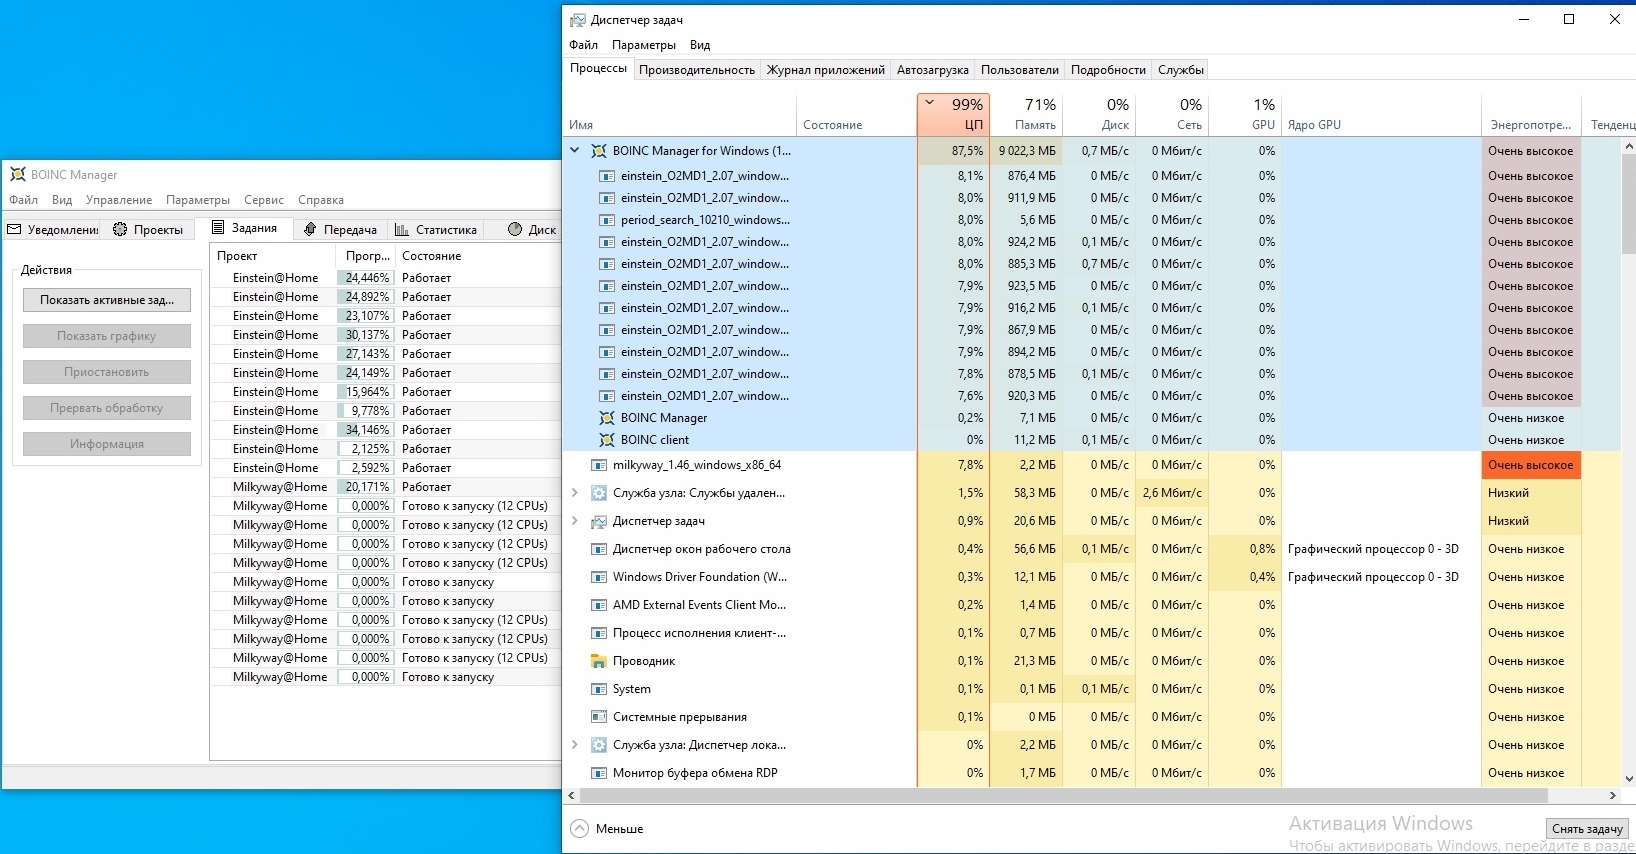Click the period_search_10210 process icon

(606, 220)
